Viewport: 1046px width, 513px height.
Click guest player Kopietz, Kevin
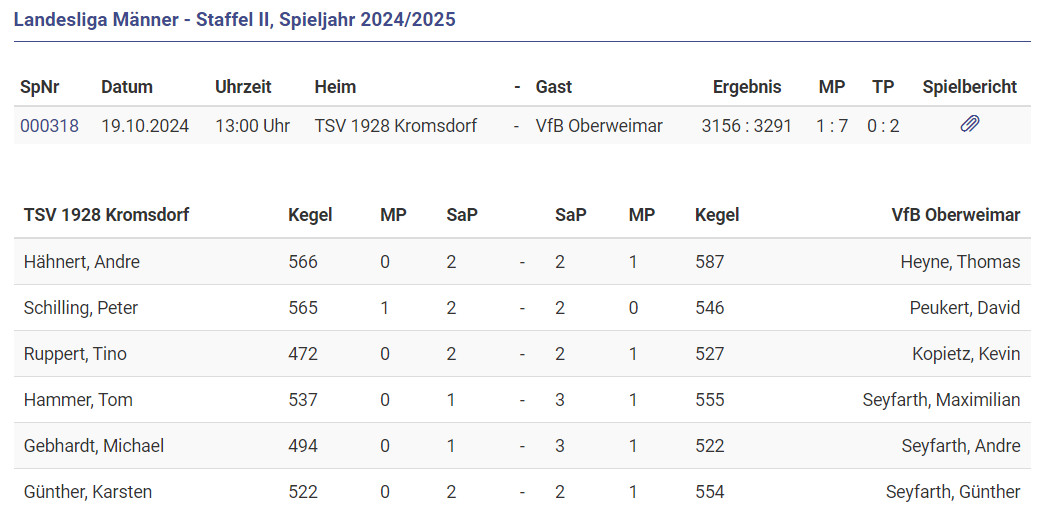click(x=966, y=354)
